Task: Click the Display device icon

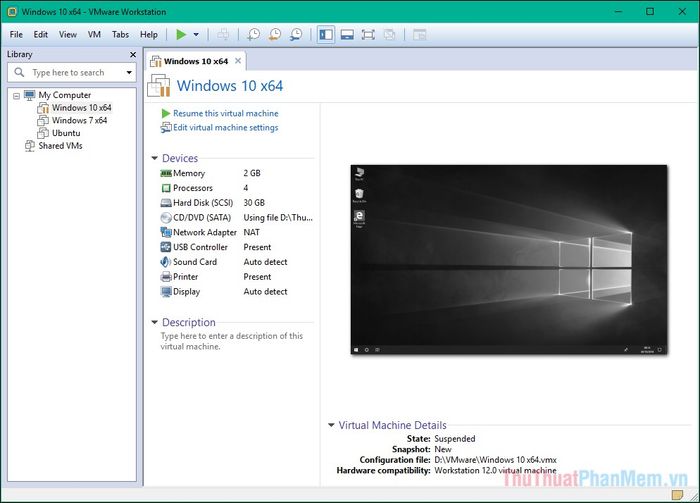Action: pyautogui.click(x=166, y=291)
